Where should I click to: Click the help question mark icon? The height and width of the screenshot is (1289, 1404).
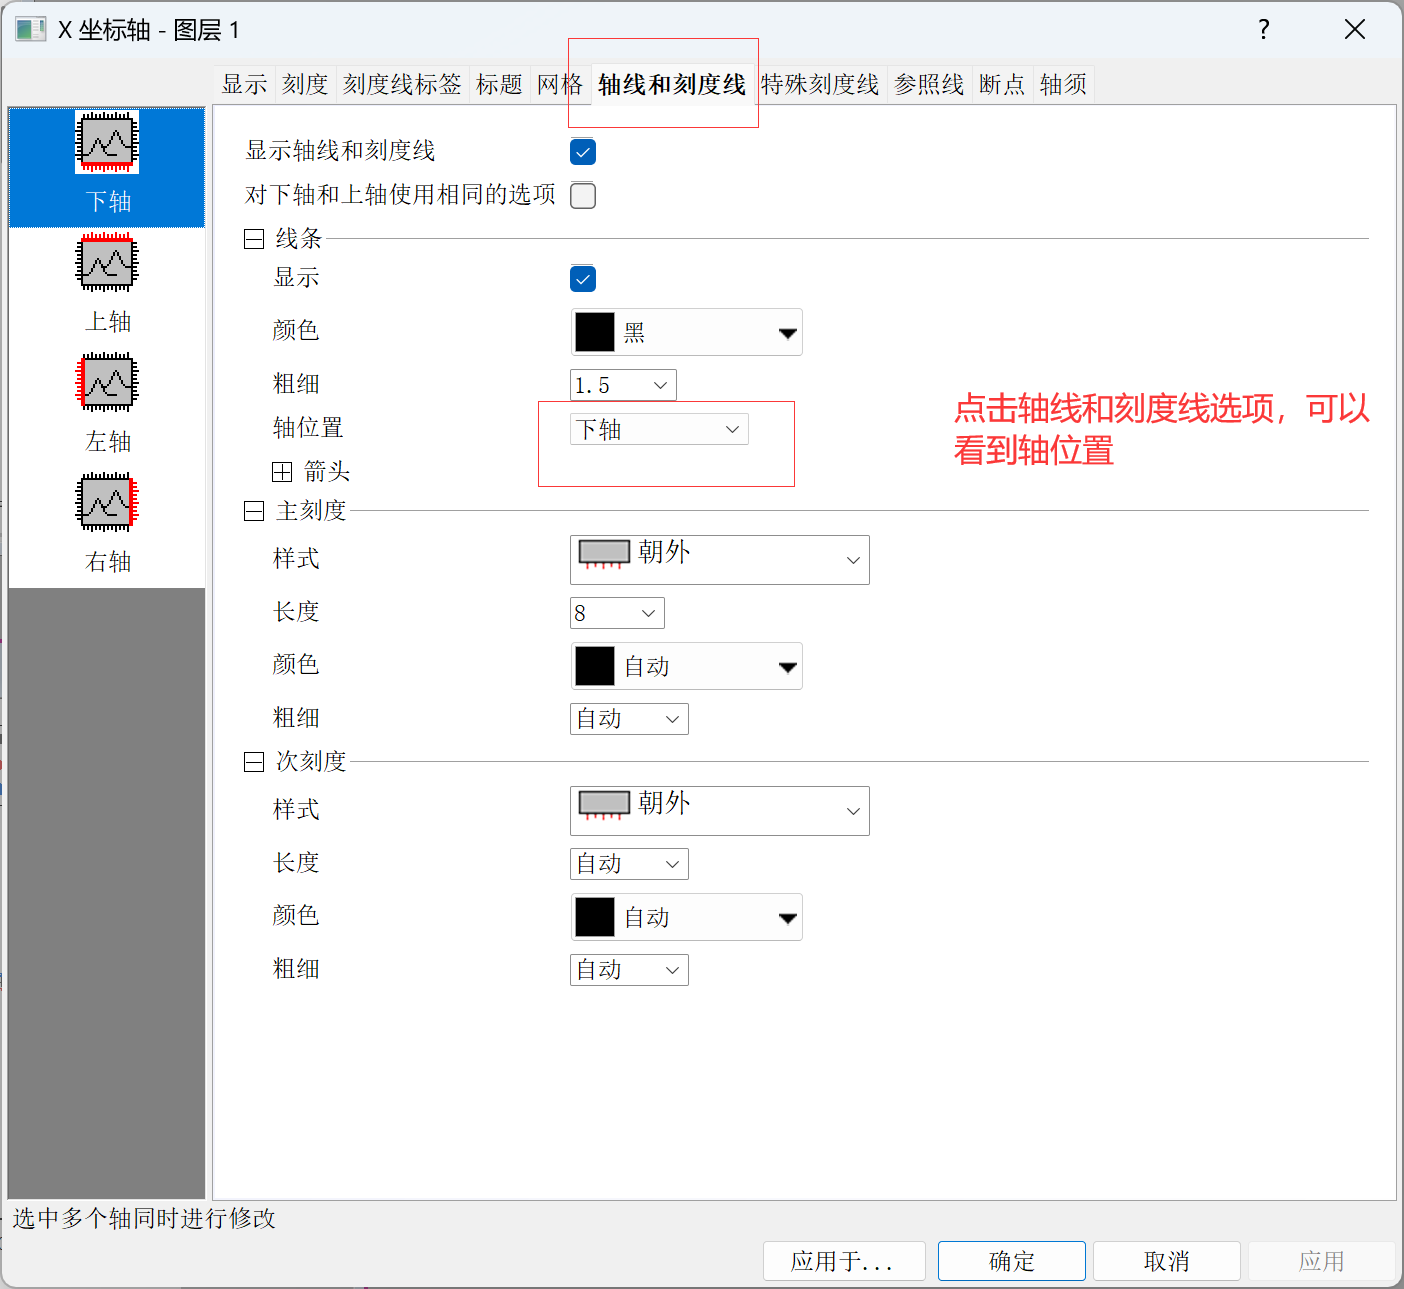[1264, 30]
